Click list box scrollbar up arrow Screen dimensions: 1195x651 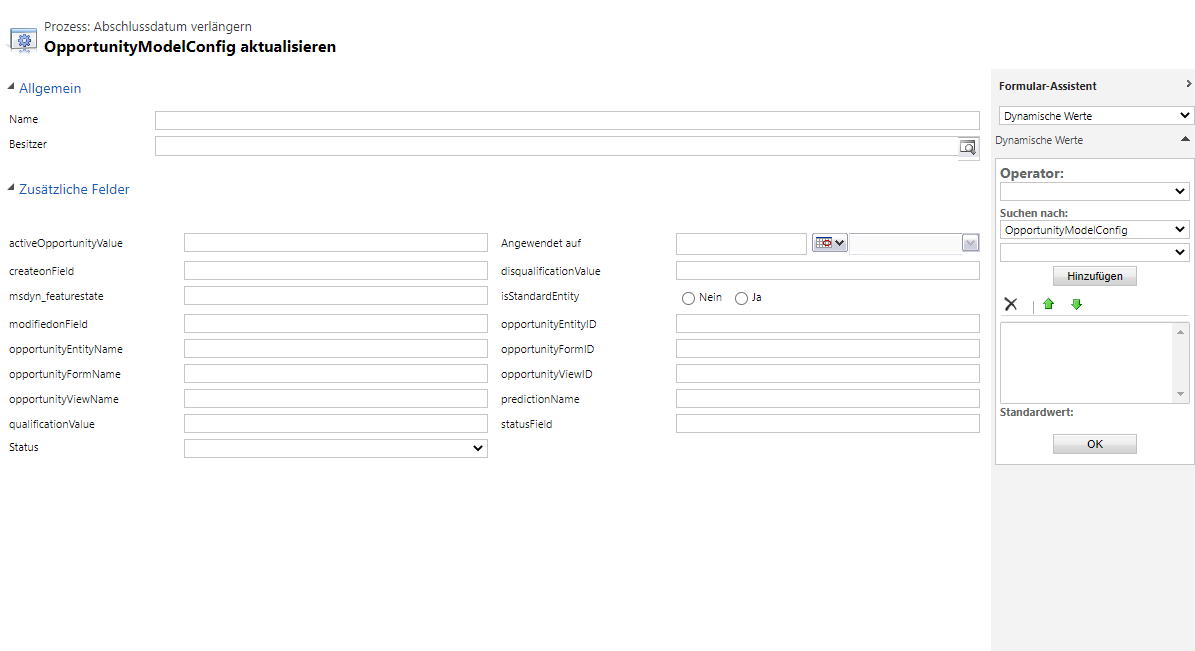point(1181,332)
